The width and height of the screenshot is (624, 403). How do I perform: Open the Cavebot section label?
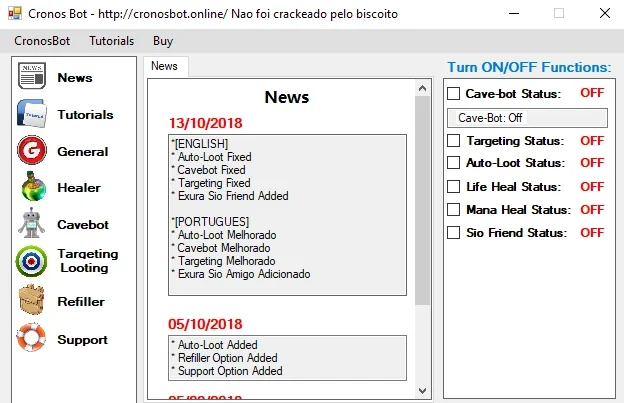coord(83,225)
